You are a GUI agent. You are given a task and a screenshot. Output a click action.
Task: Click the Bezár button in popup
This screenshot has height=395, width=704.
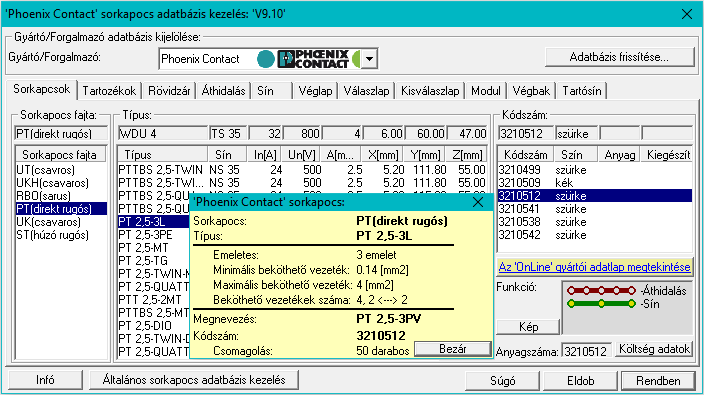[x=453, y=349]
